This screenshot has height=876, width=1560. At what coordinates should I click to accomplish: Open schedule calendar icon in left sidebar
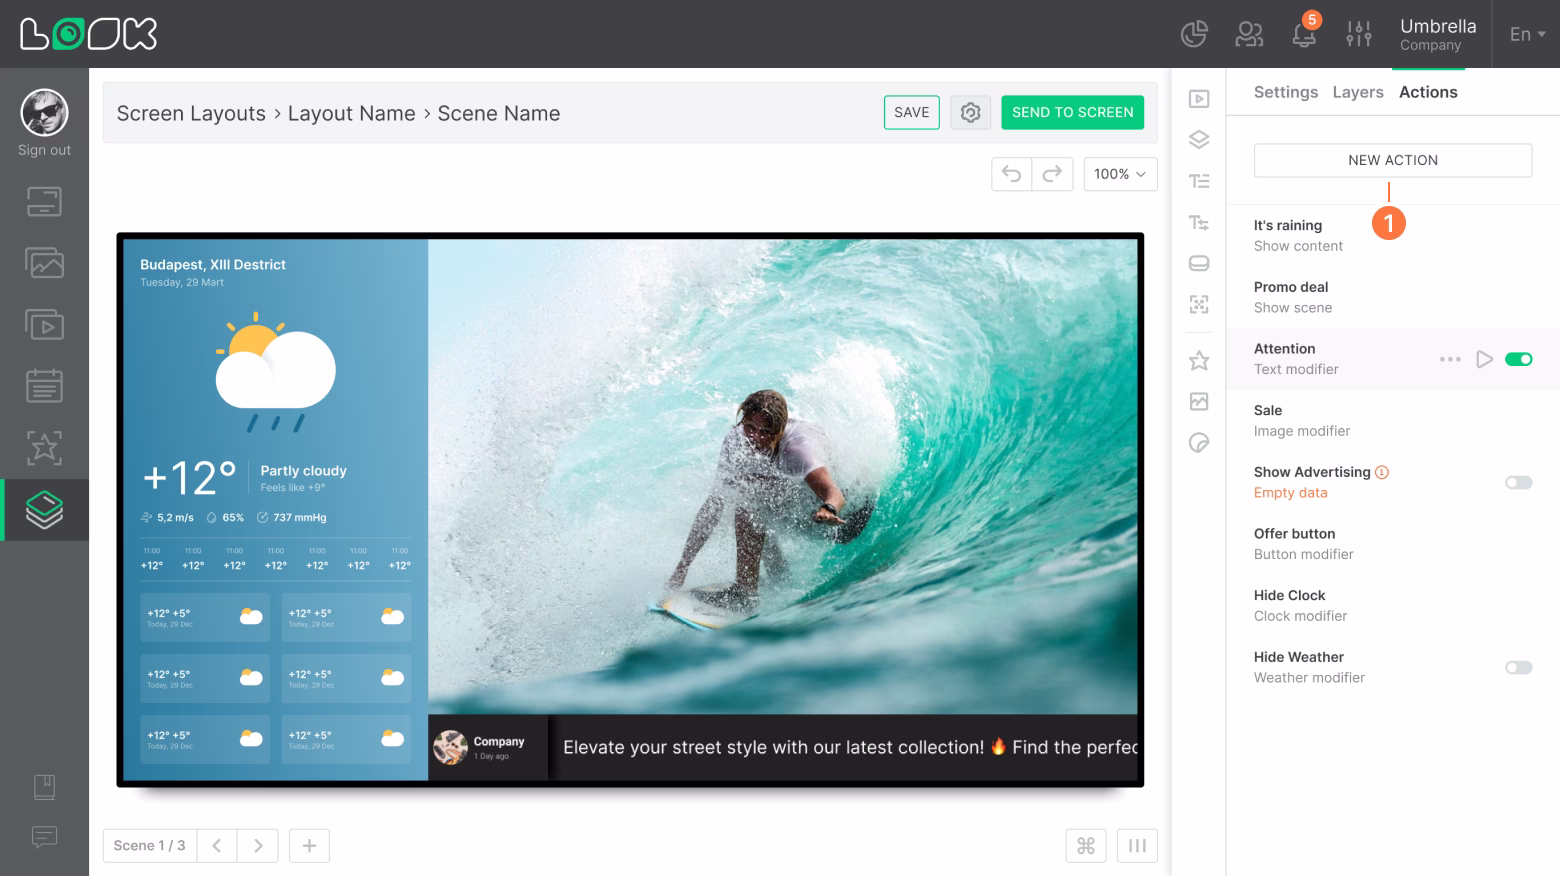(44, 386)
